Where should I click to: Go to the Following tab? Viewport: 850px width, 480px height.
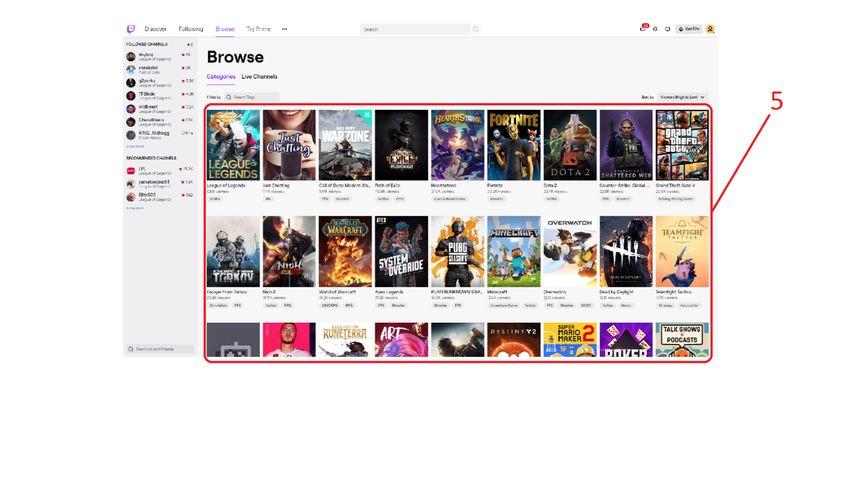coord(191,29)
